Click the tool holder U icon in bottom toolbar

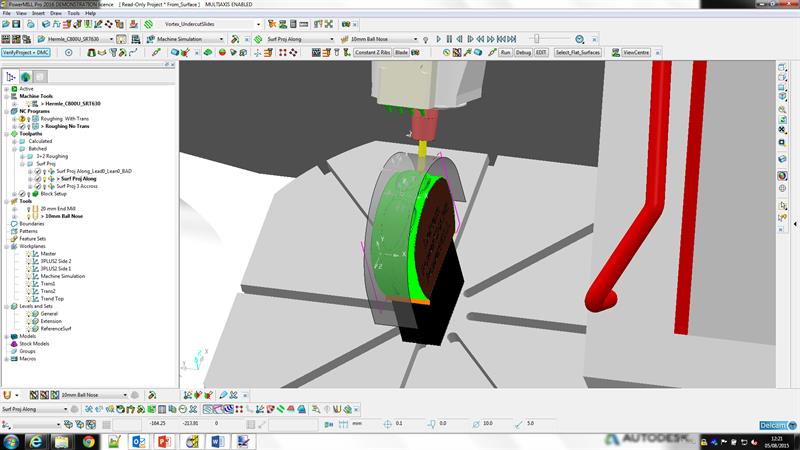(7, 395)
